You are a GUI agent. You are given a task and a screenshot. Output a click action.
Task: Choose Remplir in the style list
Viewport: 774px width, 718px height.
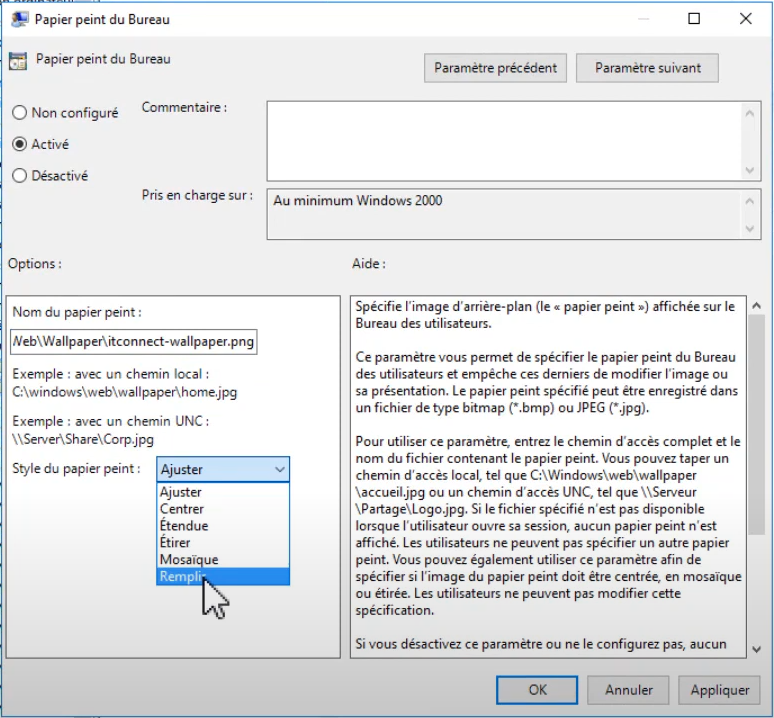pyautogui.click(x=223, y=576)
